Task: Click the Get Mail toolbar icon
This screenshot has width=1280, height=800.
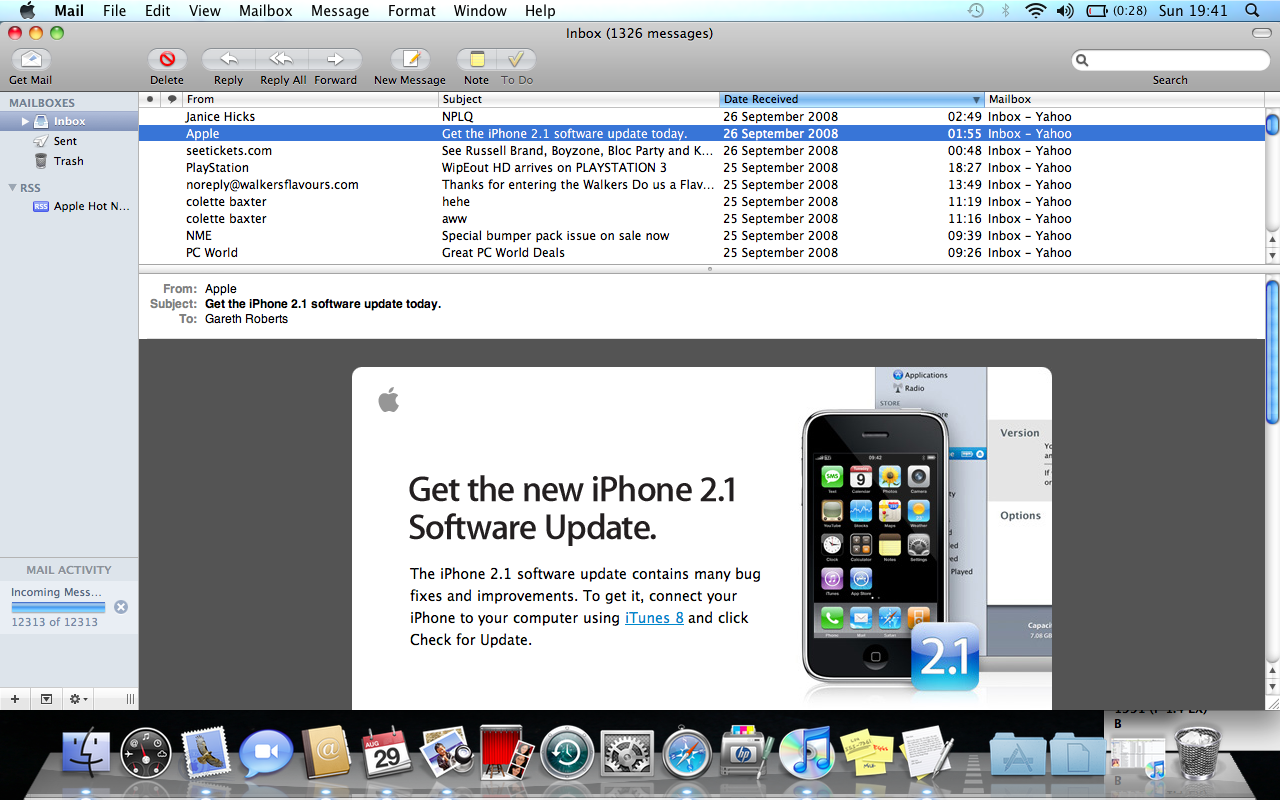Action: click(31, 60)
